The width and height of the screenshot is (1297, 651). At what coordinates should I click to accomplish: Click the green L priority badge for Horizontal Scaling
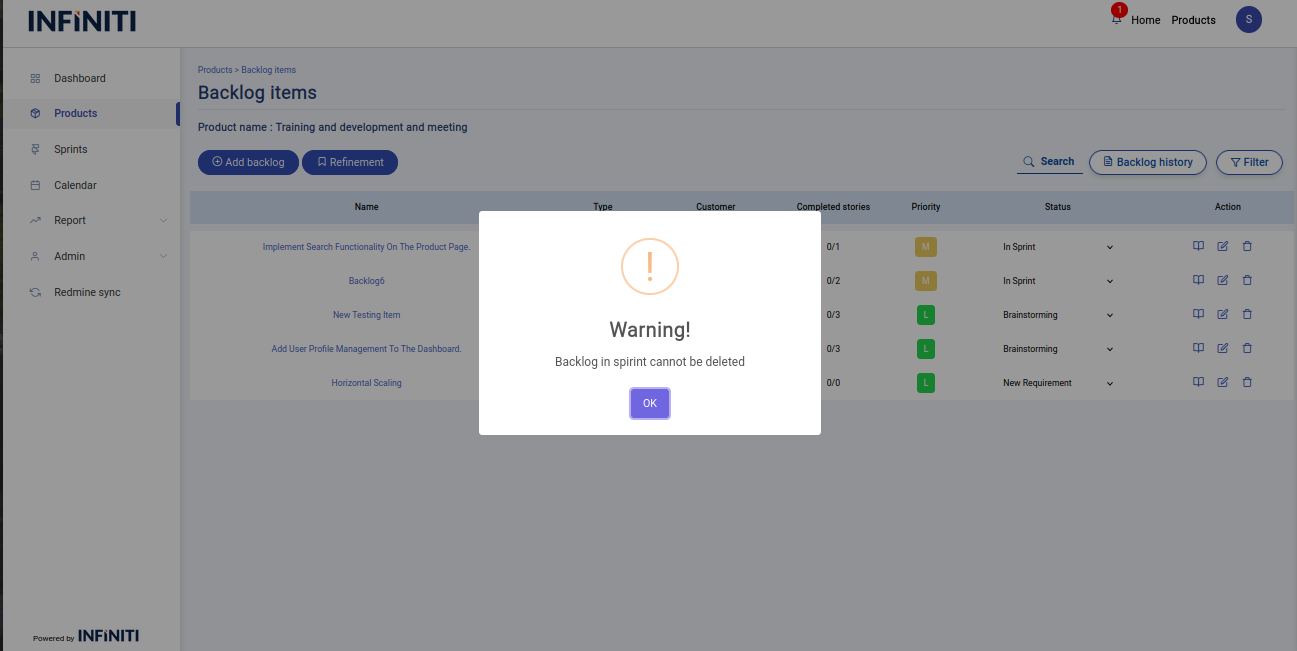925,382
